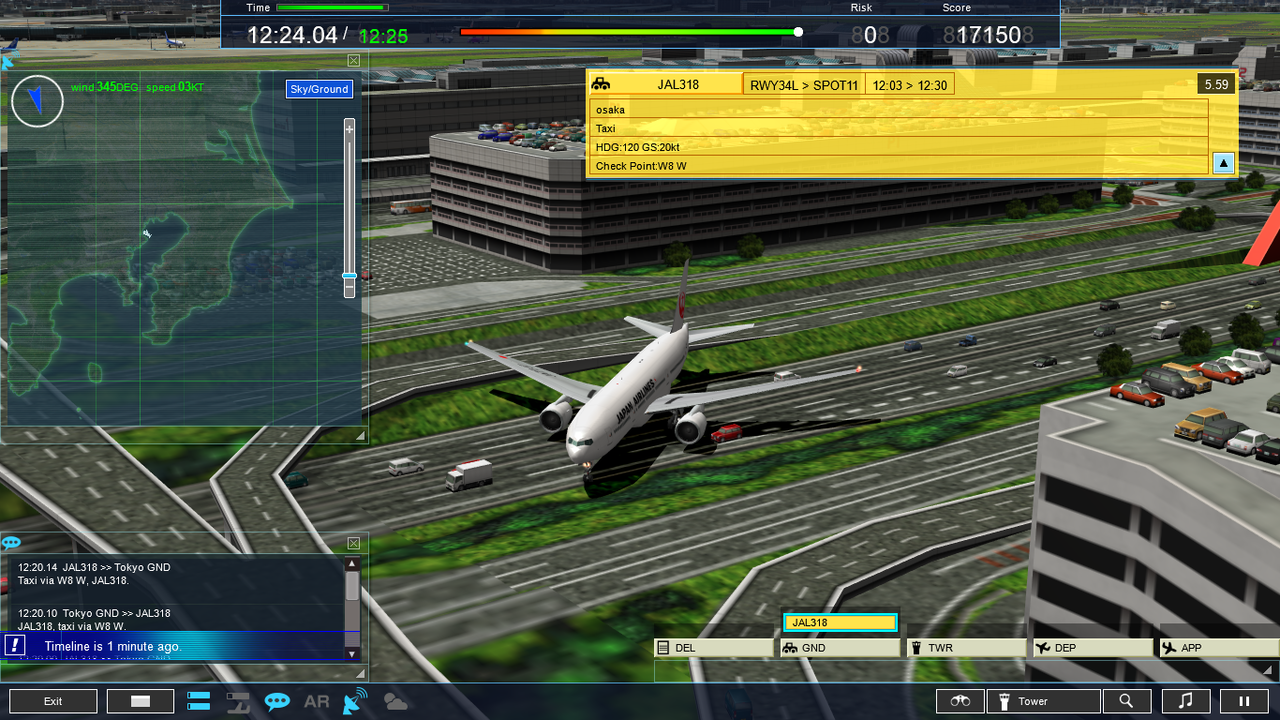This screenshot has width=1280, height=720.
Task: Open the binoculars view button
Action: pyautogui.click(x=960, y=701)
